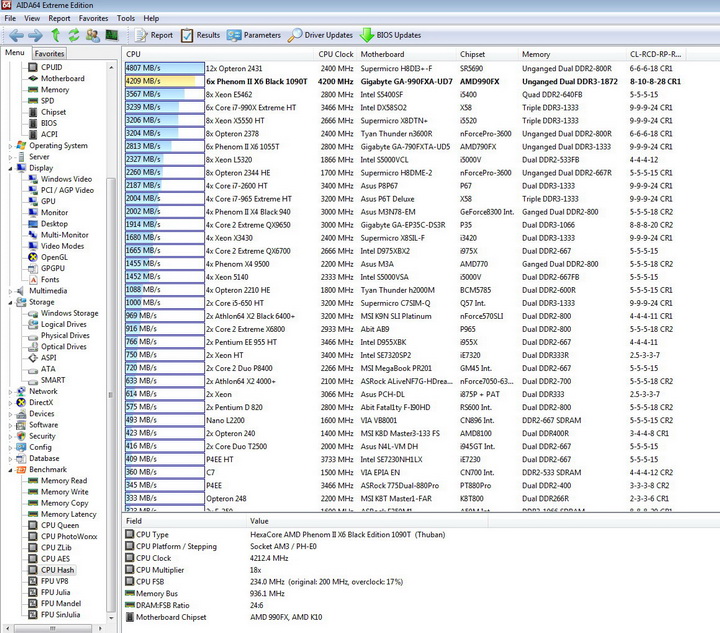Click the tree scrollbar down arrow
The image size is (720, 633).
[x=111, y=618]
